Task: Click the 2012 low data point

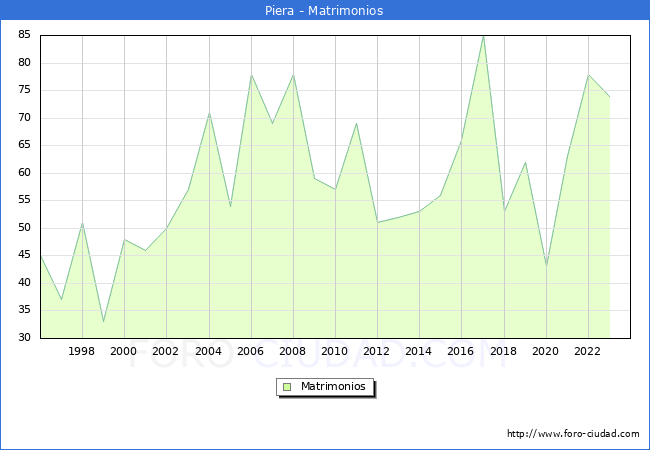Action: coord(377,222)
